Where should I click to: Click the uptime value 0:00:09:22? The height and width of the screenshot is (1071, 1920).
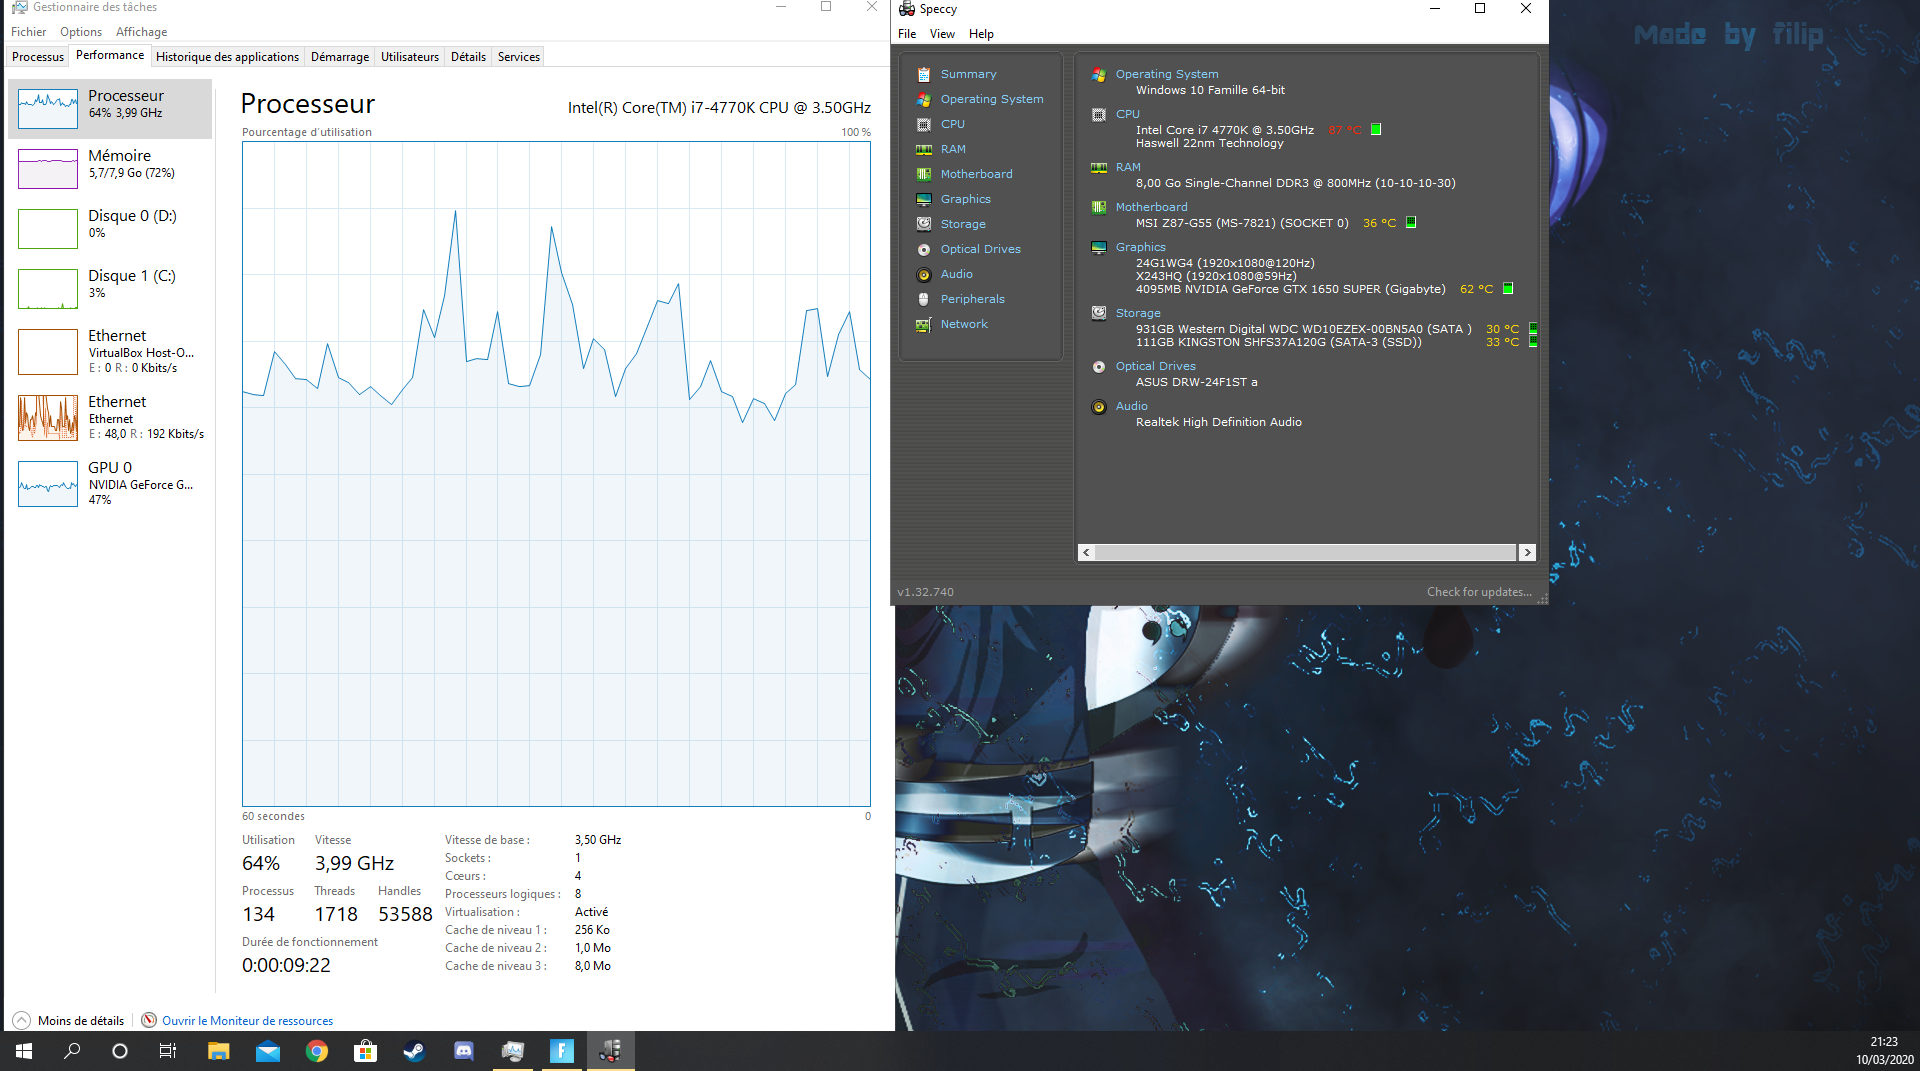coord(286,966)
